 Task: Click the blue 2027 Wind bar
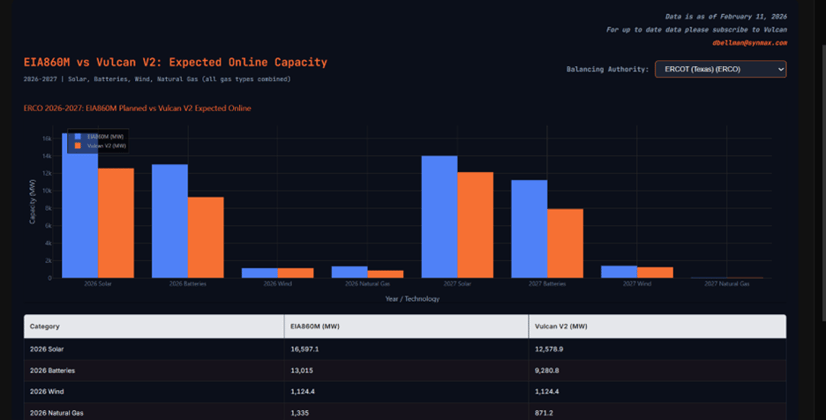pos(619,271)
